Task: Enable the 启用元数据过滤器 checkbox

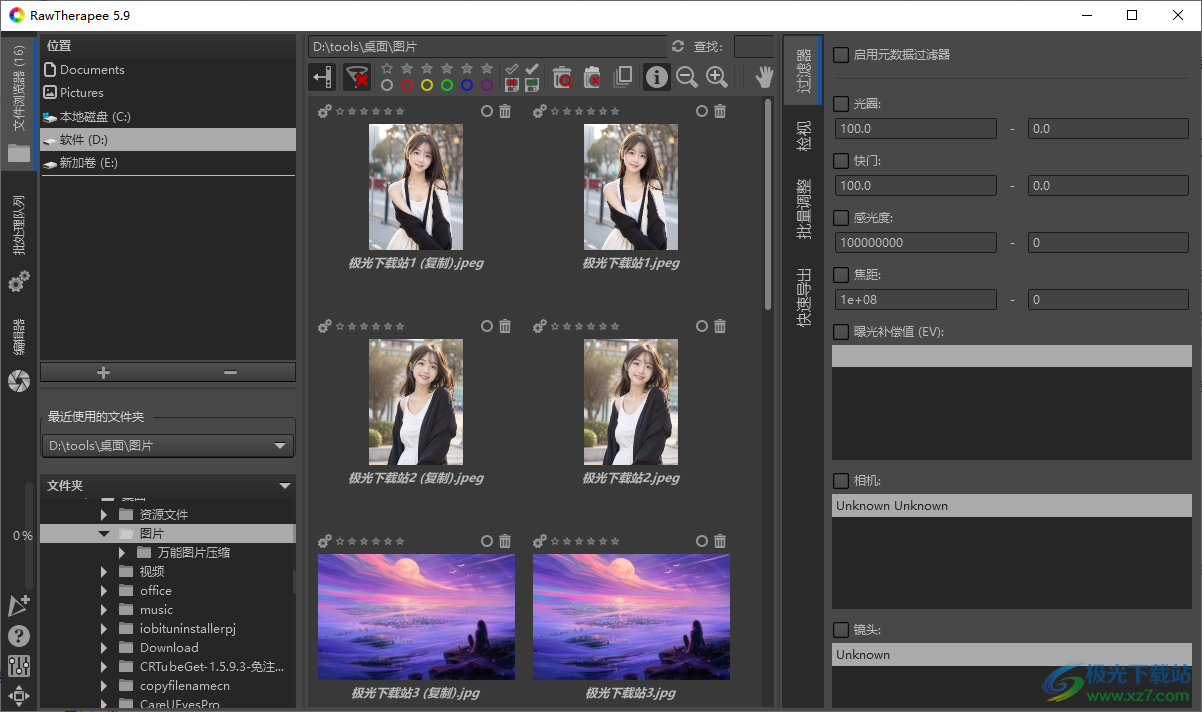Action: point(841,55)
